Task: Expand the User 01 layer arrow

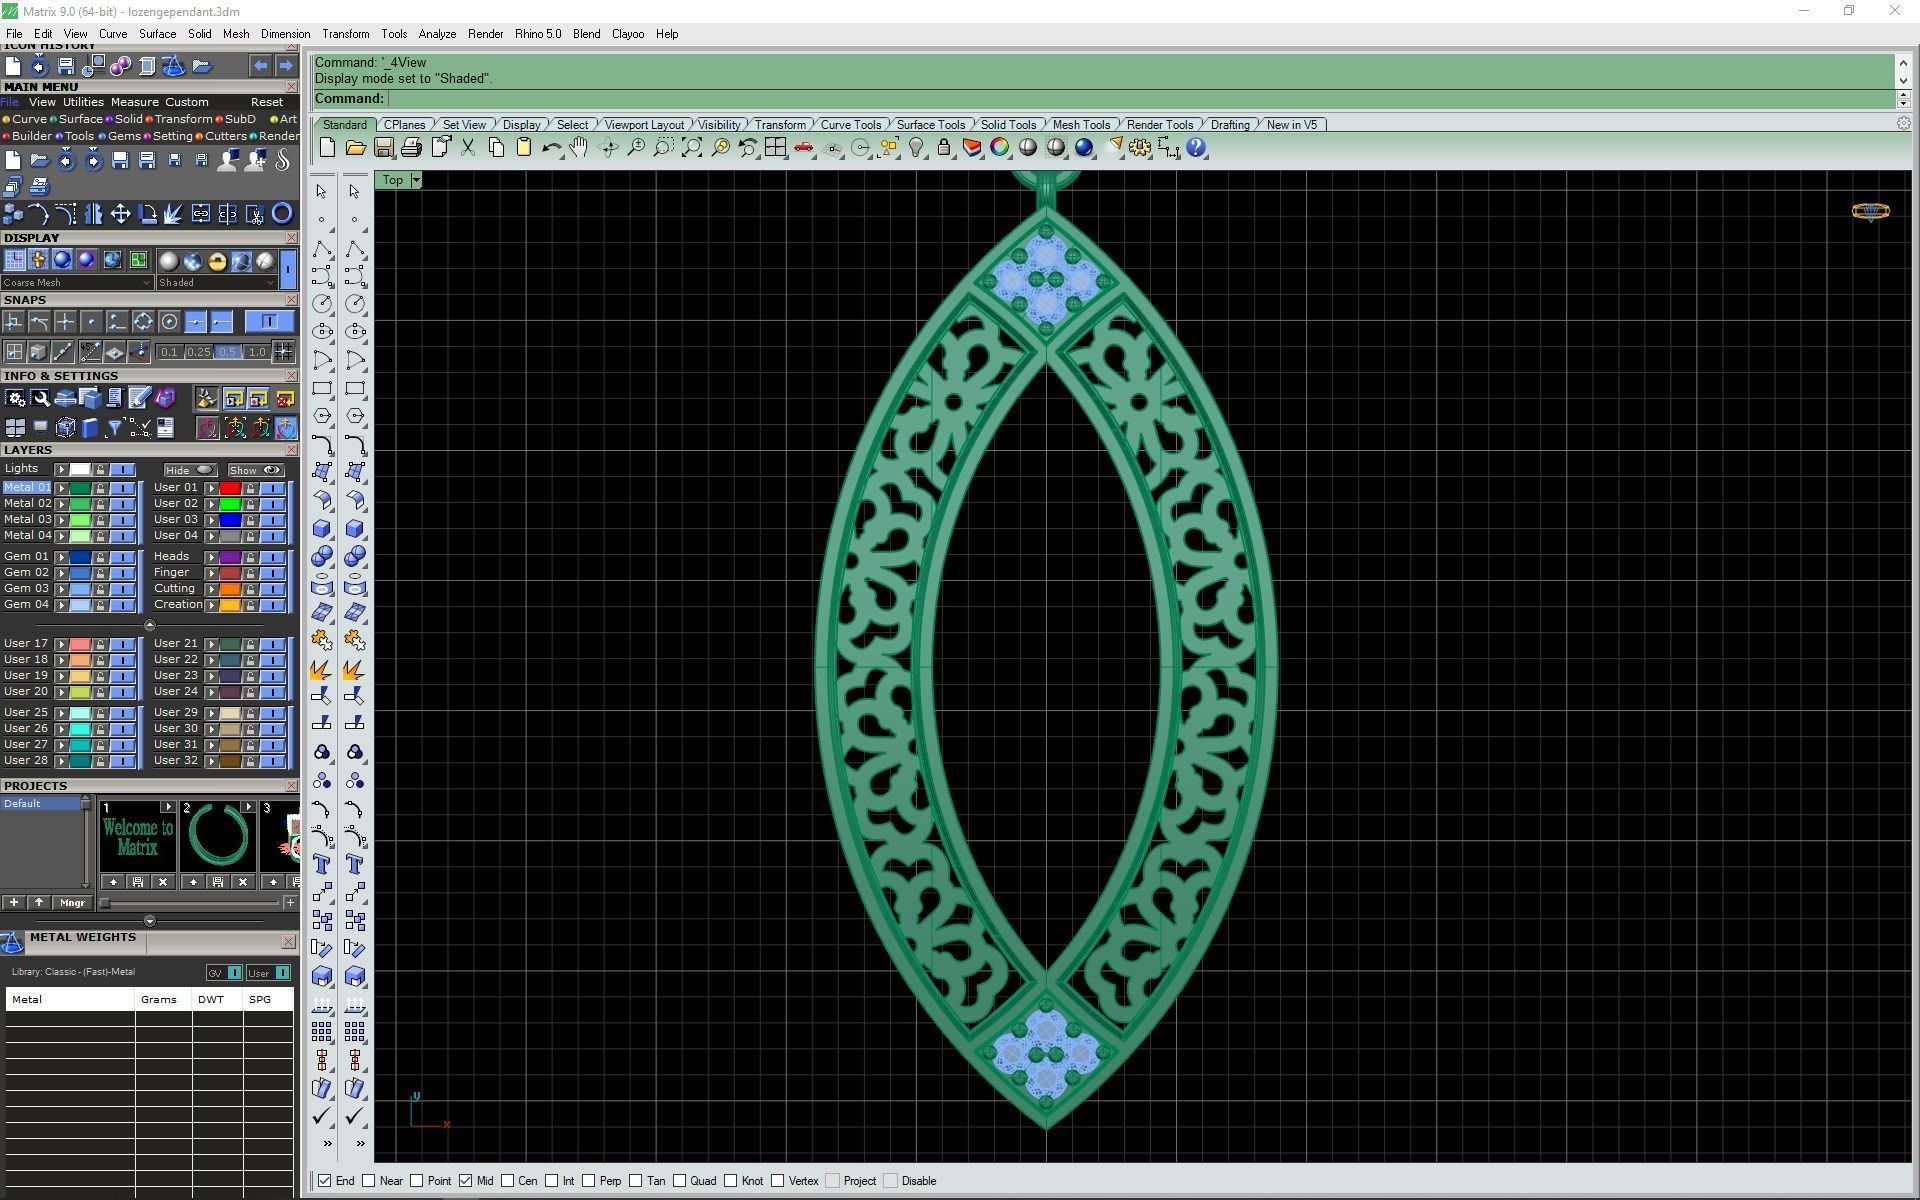Action: 212,488
